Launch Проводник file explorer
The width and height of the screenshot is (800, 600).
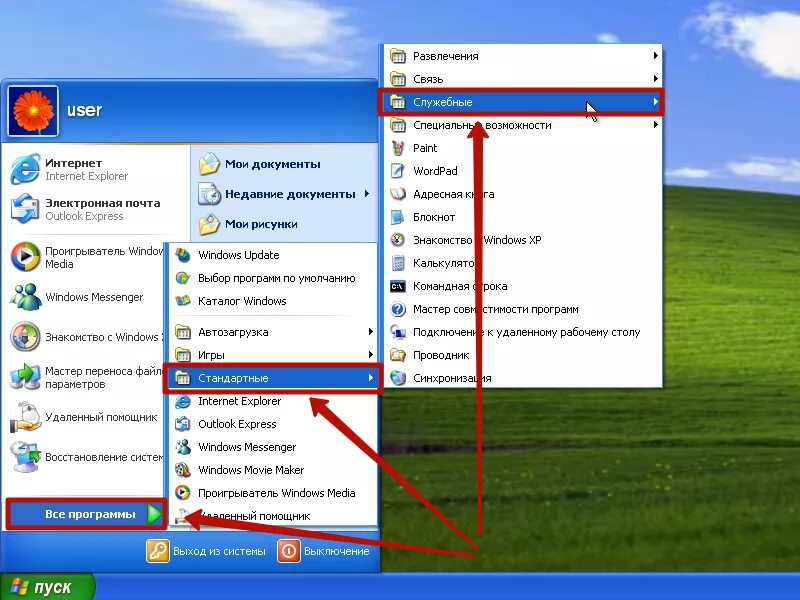click(523, 355)
